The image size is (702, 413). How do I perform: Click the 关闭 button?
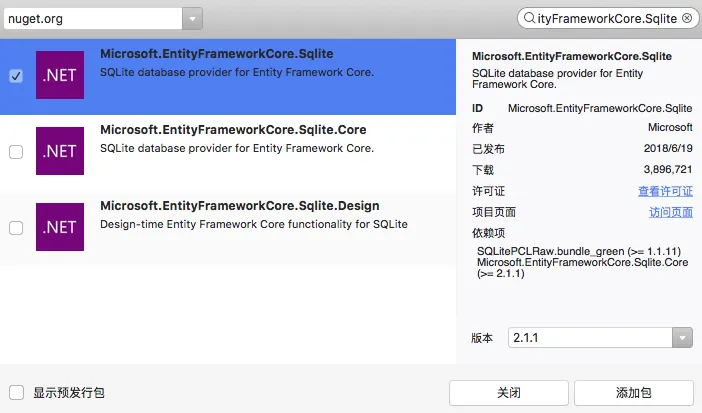(508, 393)
